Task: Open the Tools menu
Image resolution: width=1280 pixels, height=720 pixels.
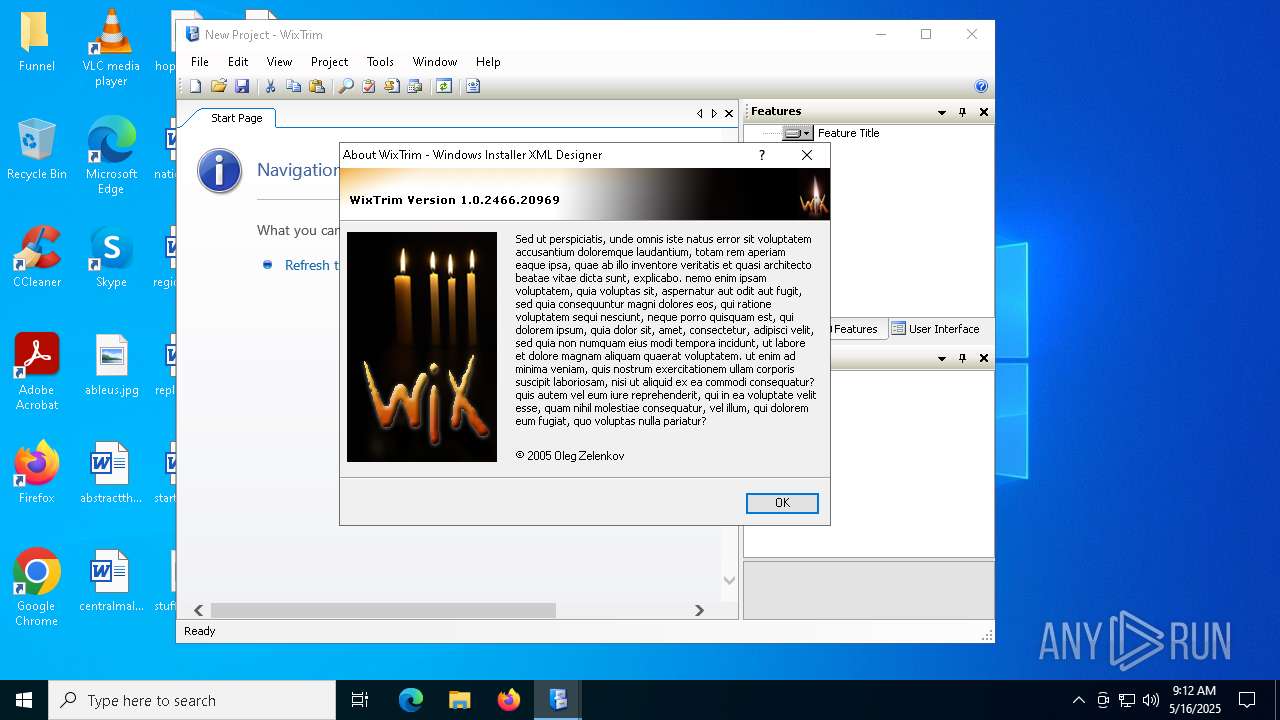Action: click(x=380, y=62)
